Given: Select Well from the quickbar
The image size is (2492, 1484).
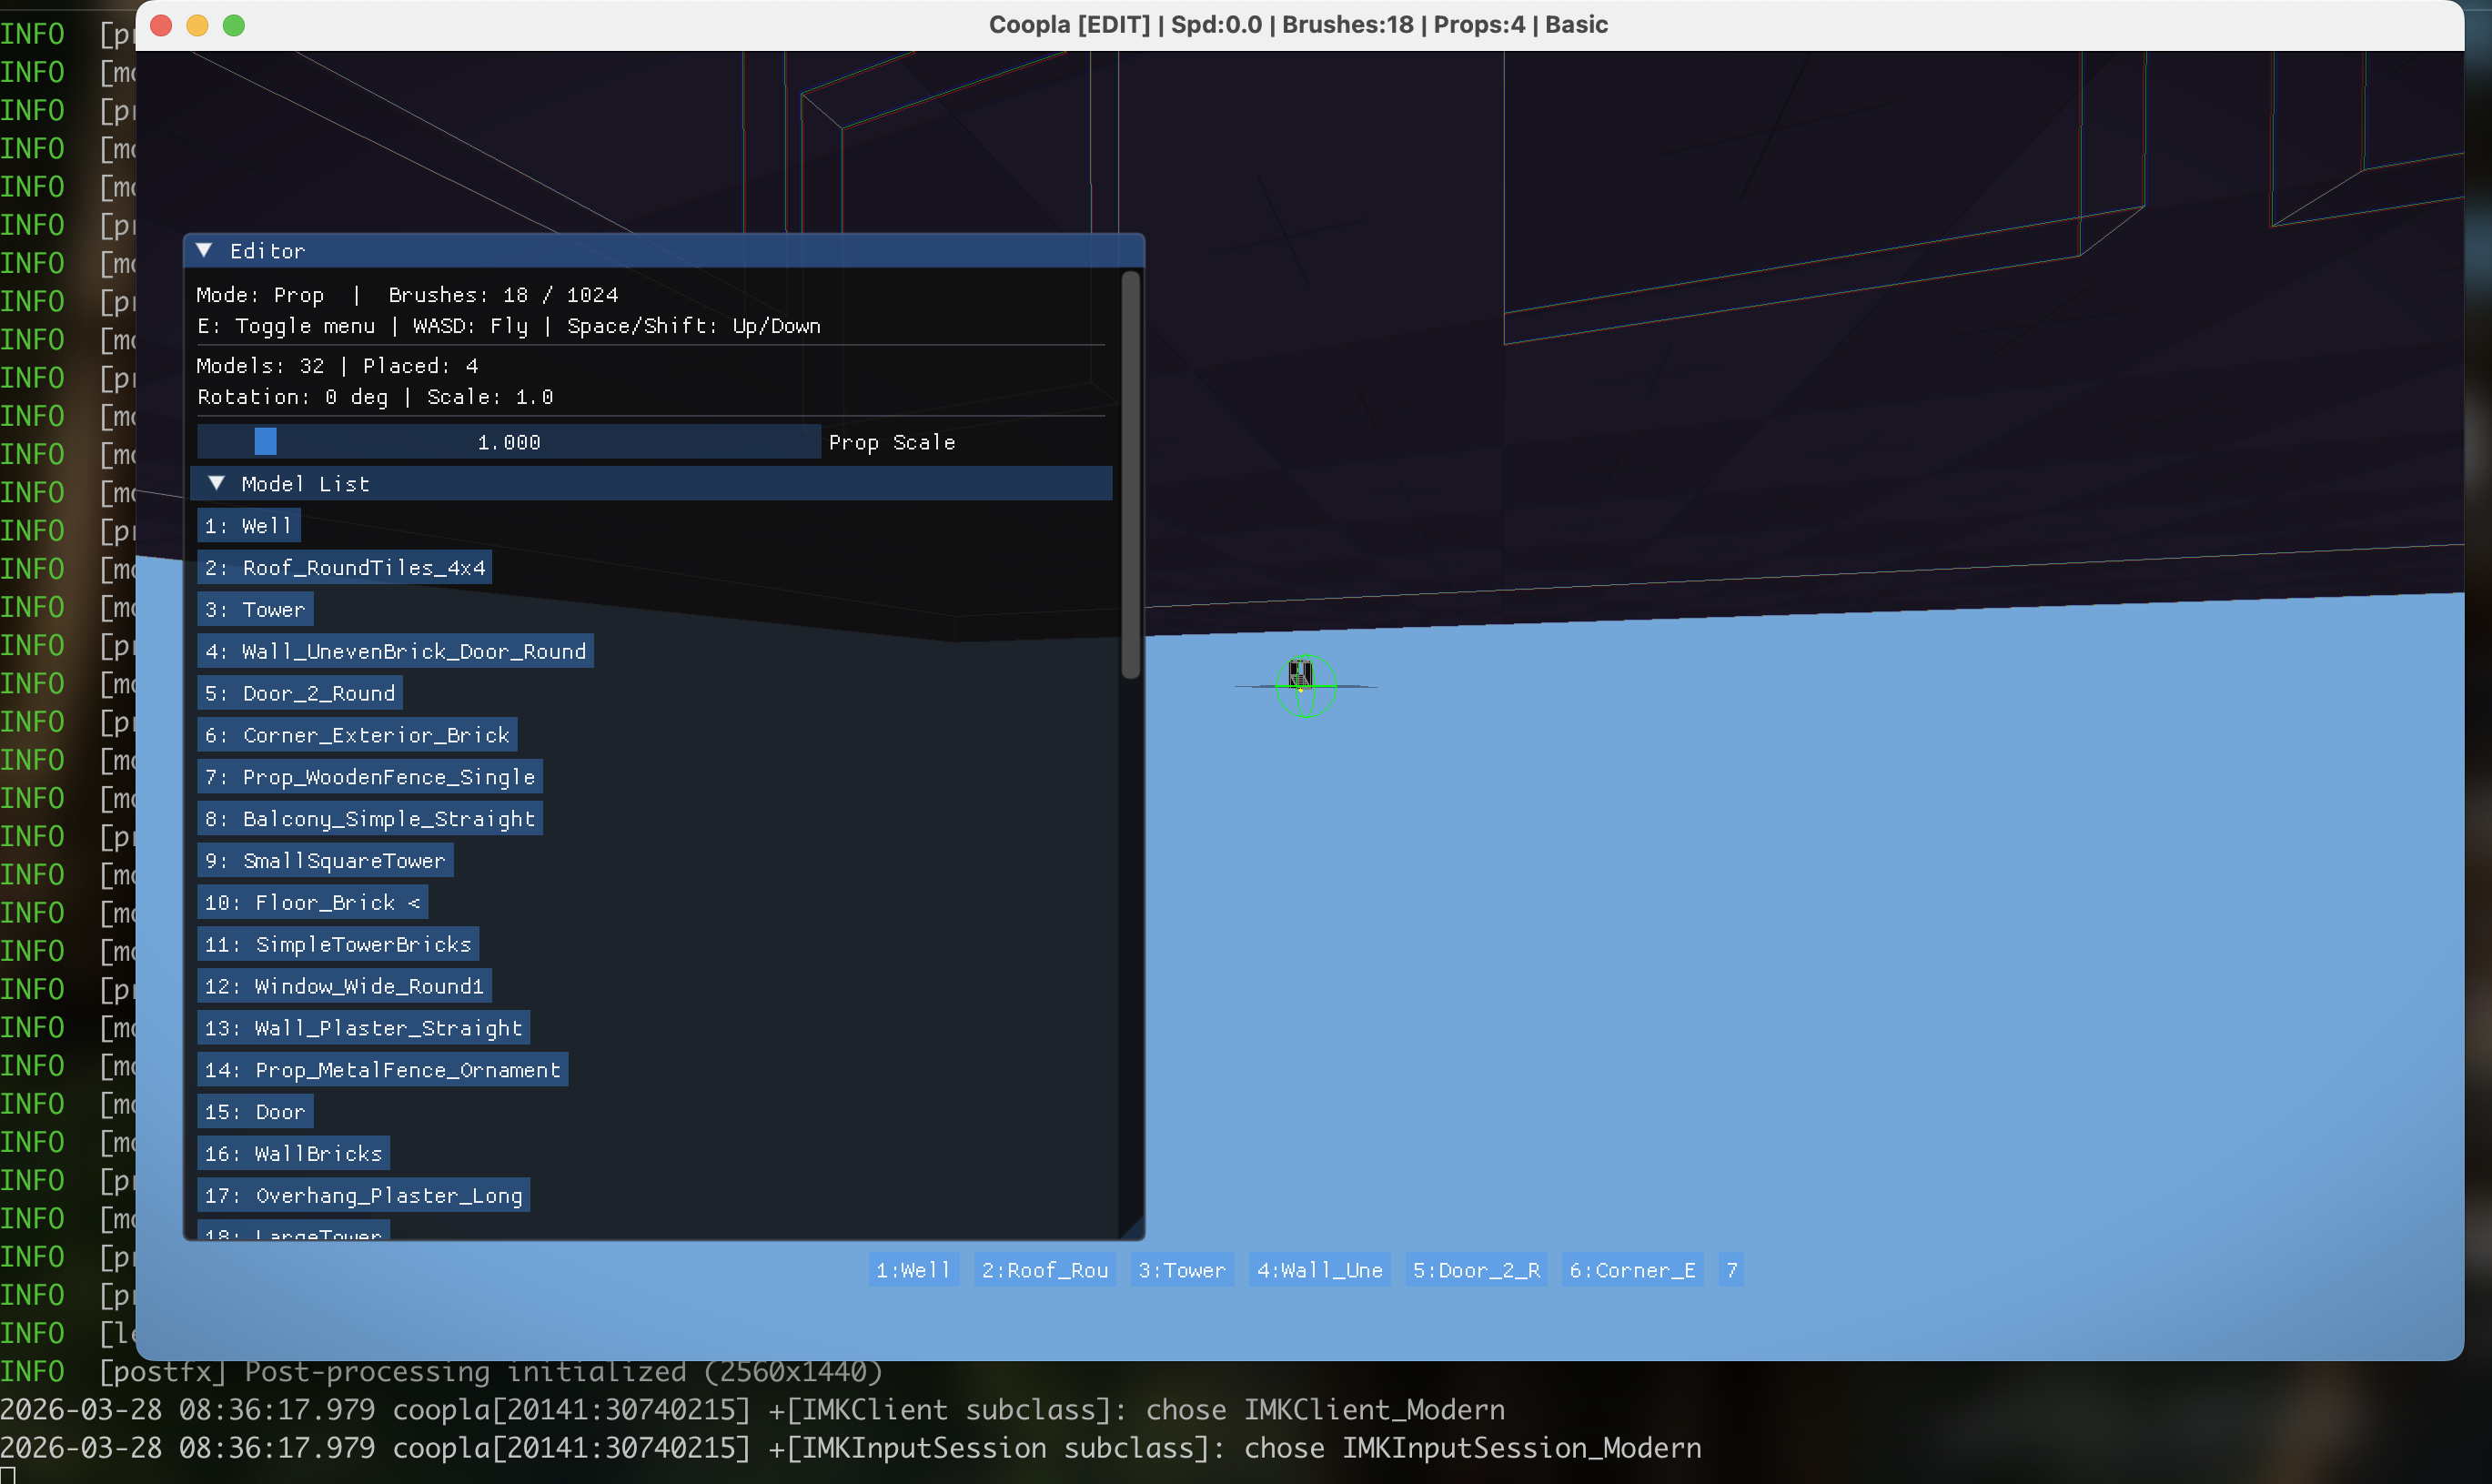Looking at the screenshot, I should [x=912, y=1269].
